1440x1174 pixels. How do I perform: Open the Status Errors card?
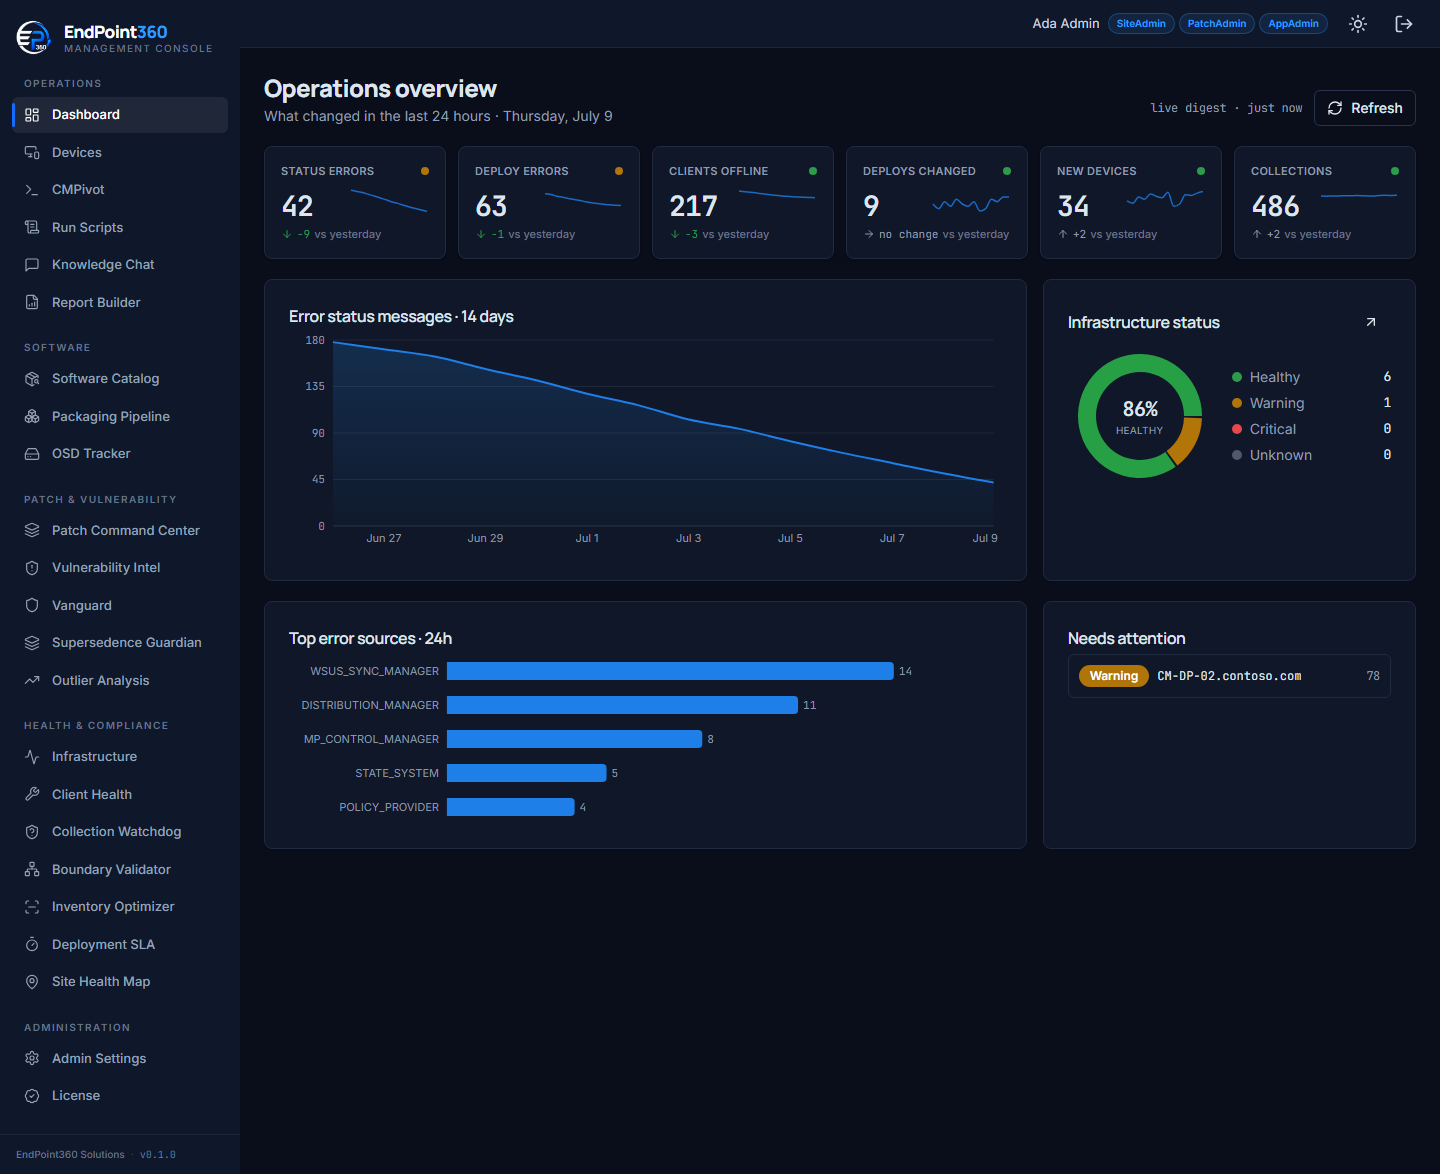pyautogui.click(x=355, y=203)
